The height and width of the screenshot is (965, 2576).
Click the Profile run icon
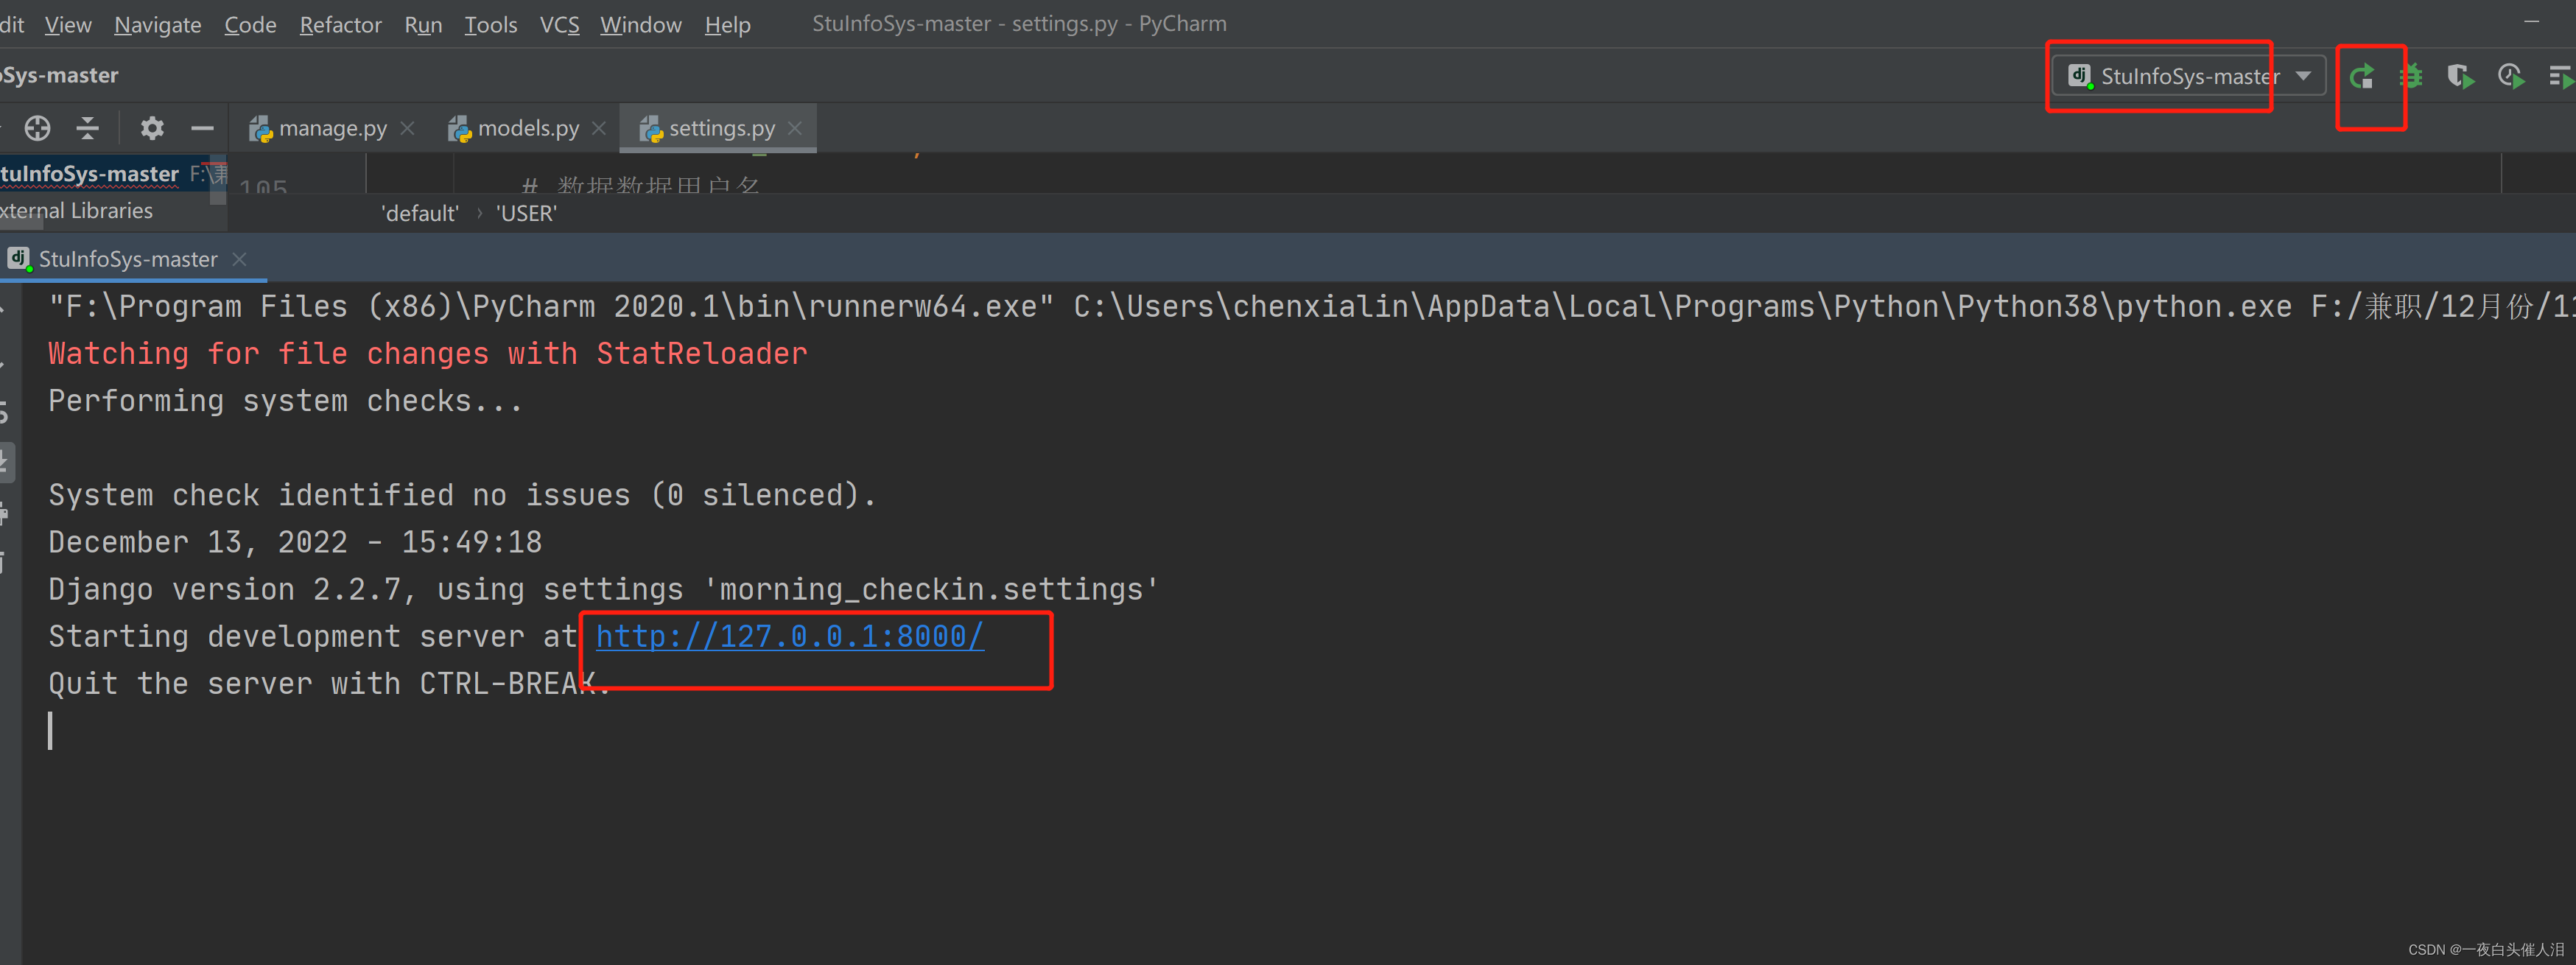2511,76
